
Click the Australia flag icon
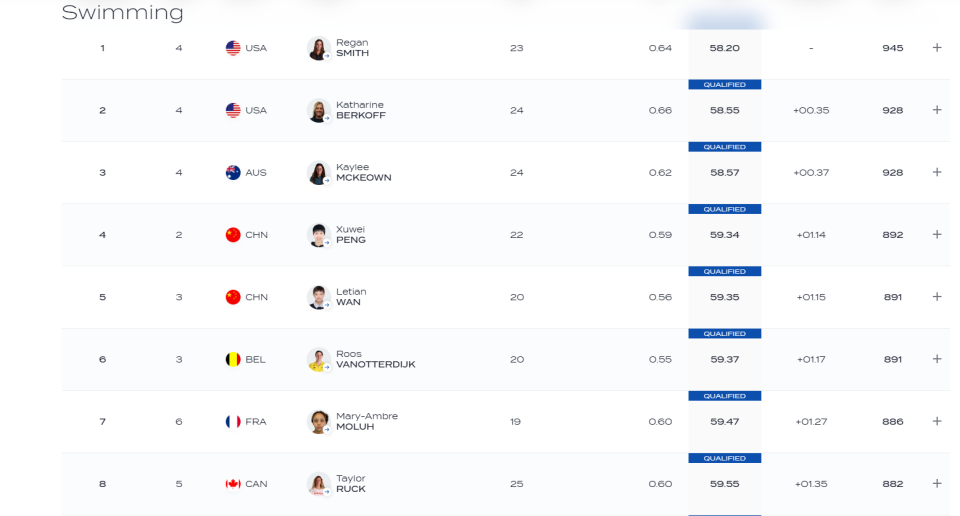click(x=233, y=173)
